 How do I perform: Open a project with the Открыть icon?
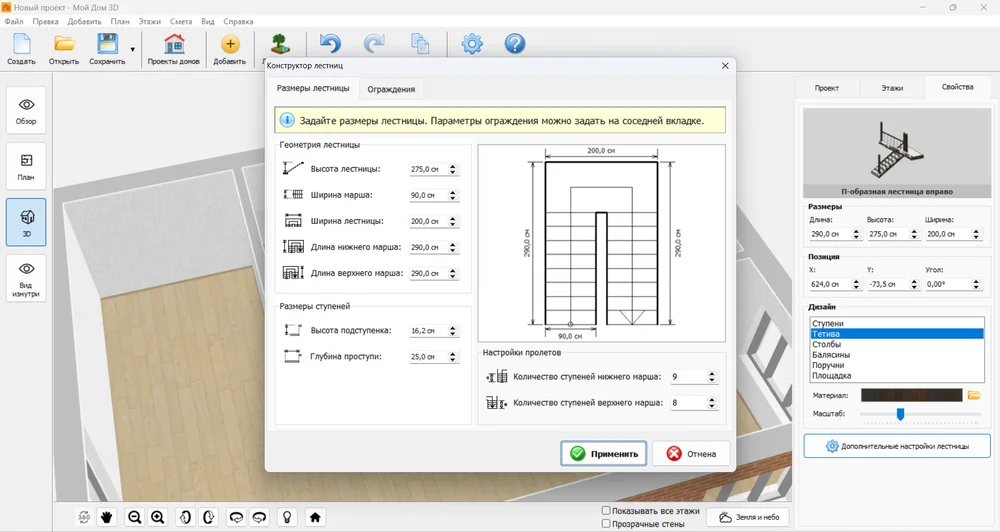[x=64, y=48]
